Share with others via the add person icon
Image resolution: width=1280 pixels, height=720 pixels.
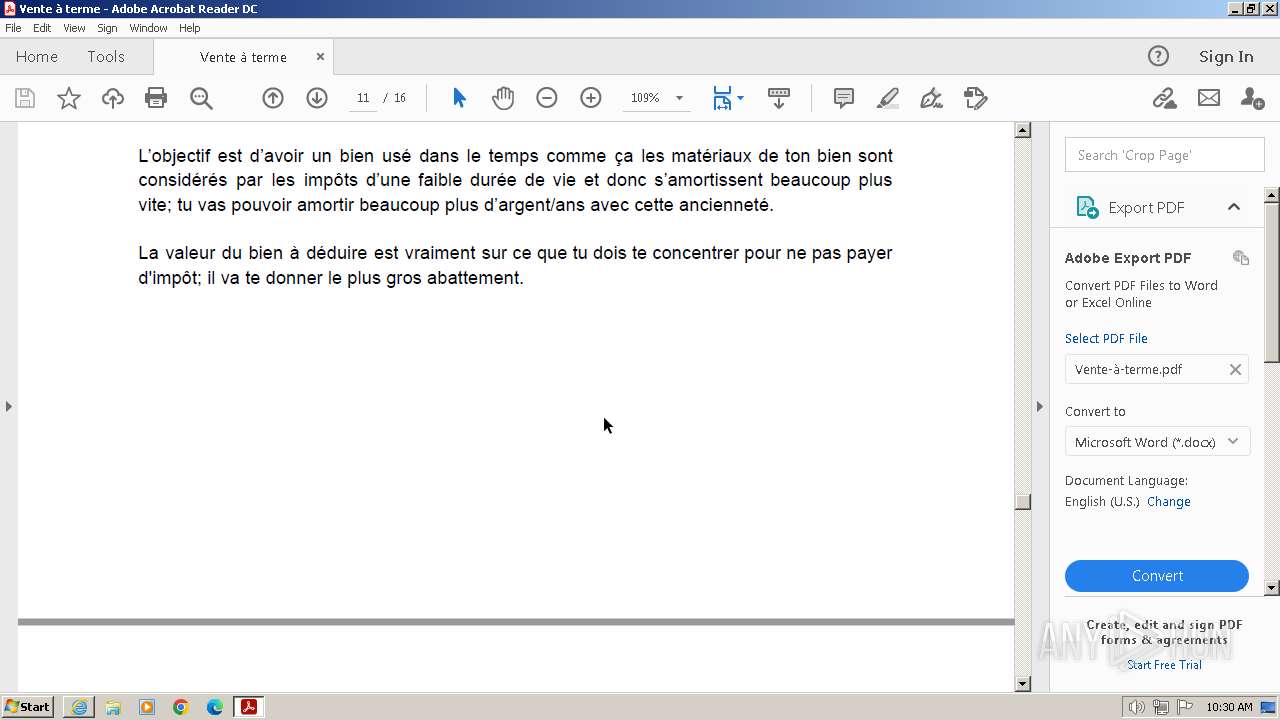coord(1252,98)
